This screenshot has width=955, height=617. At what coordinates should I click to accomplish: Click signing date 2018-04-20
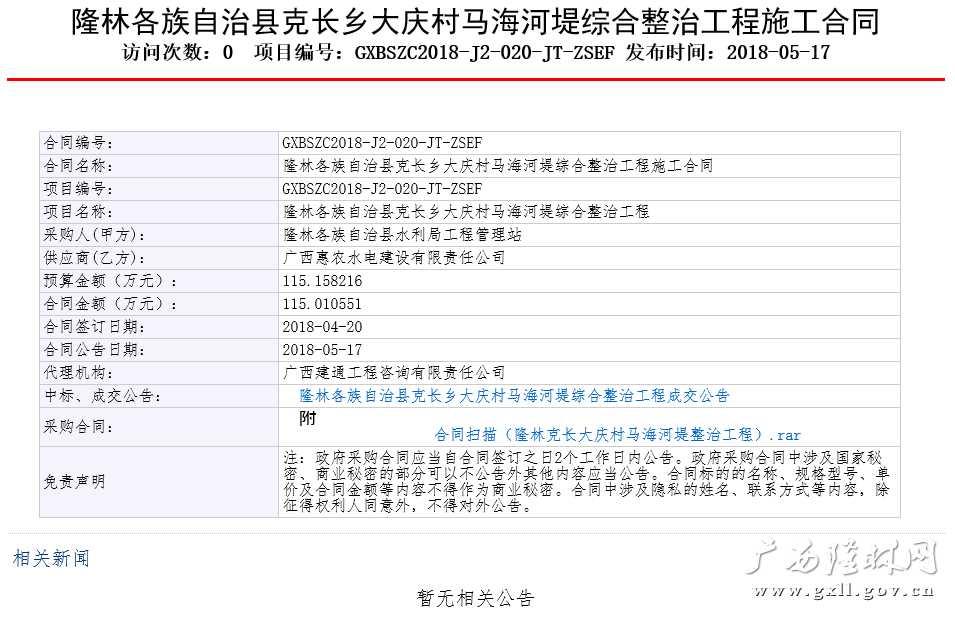[x=322, y=327]
